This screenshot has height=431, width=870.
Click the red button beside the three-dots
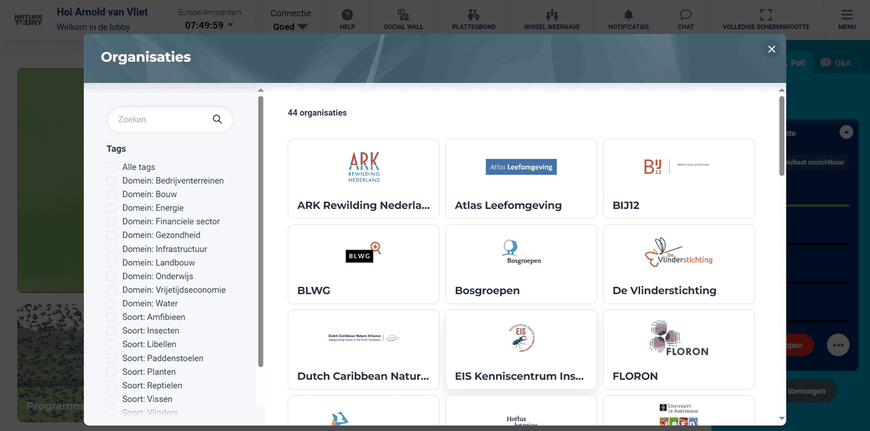[x=800, y=345]
